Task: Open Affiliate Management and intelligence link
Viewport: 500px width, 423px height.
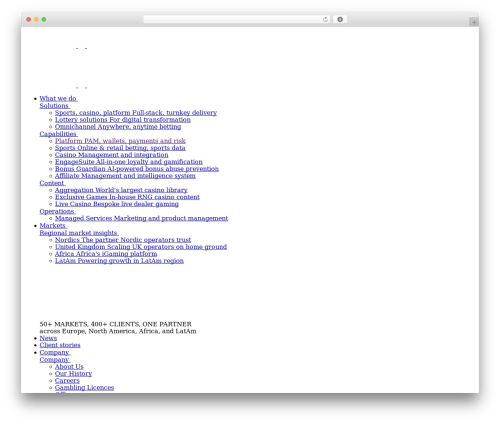Action: [125, 176]
